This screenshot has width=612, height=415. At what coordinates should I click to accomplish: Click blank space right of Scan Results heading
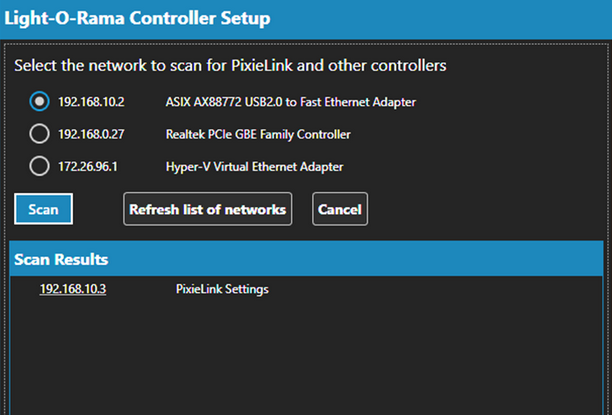(x=400, y=259)
